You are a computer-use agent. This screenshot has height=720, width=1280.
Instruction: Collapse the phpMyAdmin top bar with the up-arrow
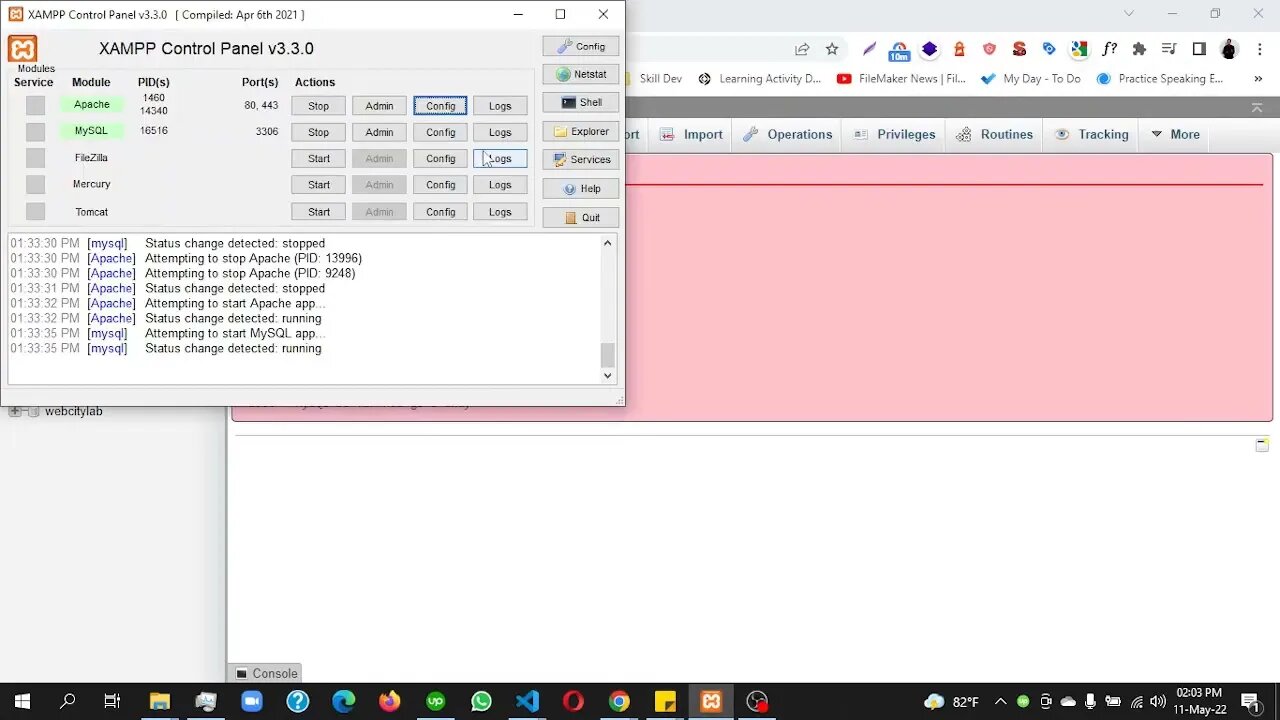1257,107
